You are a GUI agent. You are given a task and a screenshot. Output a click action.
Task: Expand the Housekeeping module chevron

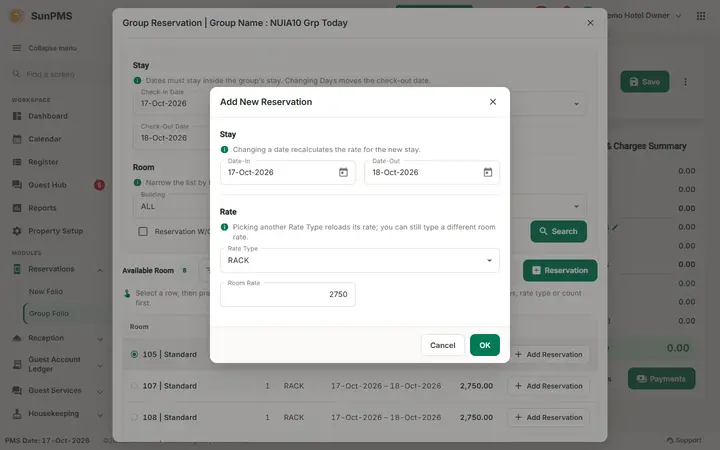tap(100, 415)
